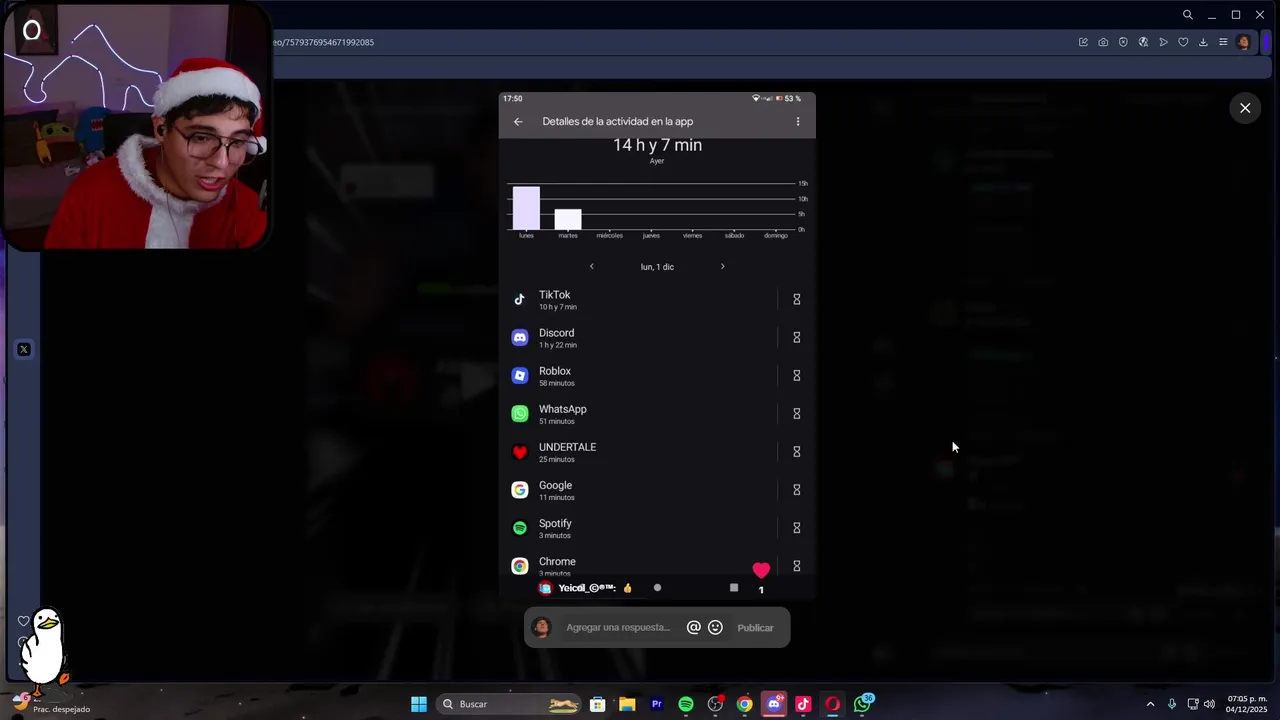The height and width of the screenshot is (720, 1280).
Task: Set app timer hourglass for Google
Action: [797, 490]
